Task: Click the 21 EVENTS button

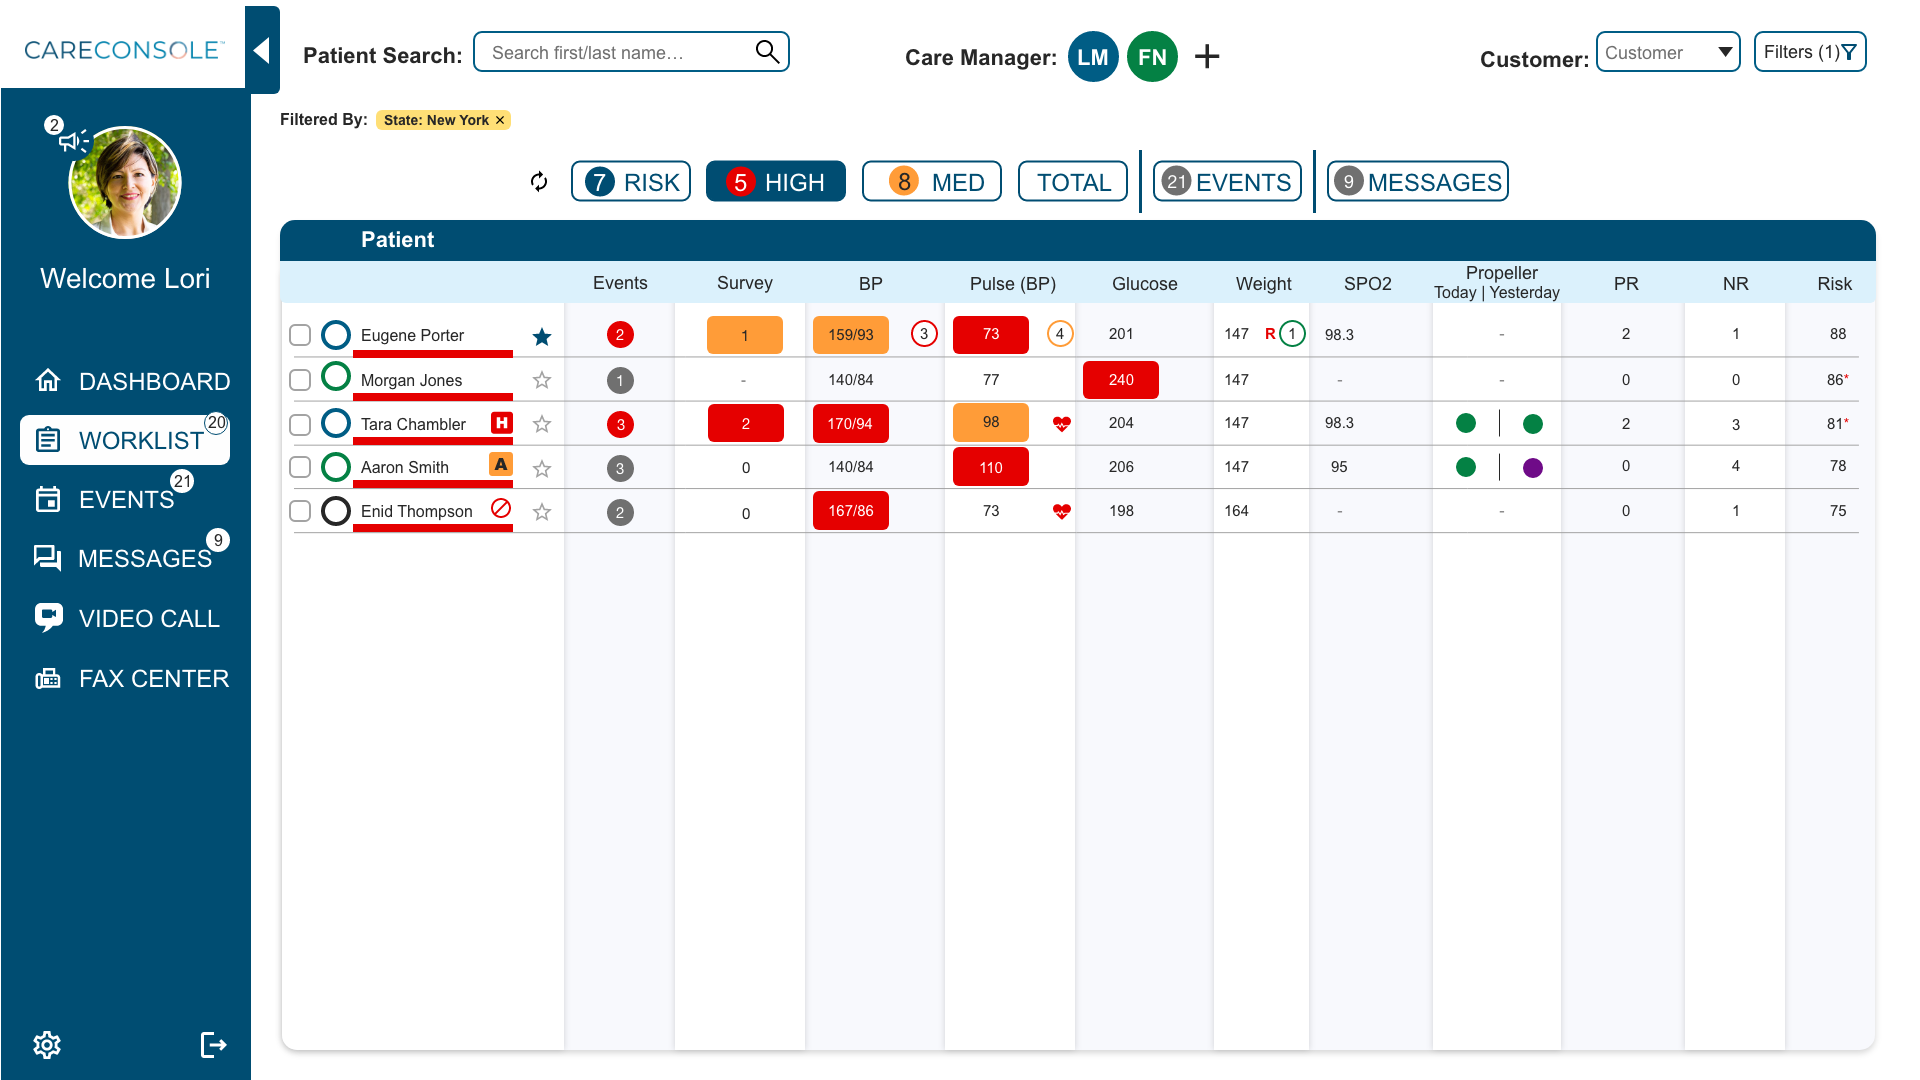Action: click(1227, 182)
